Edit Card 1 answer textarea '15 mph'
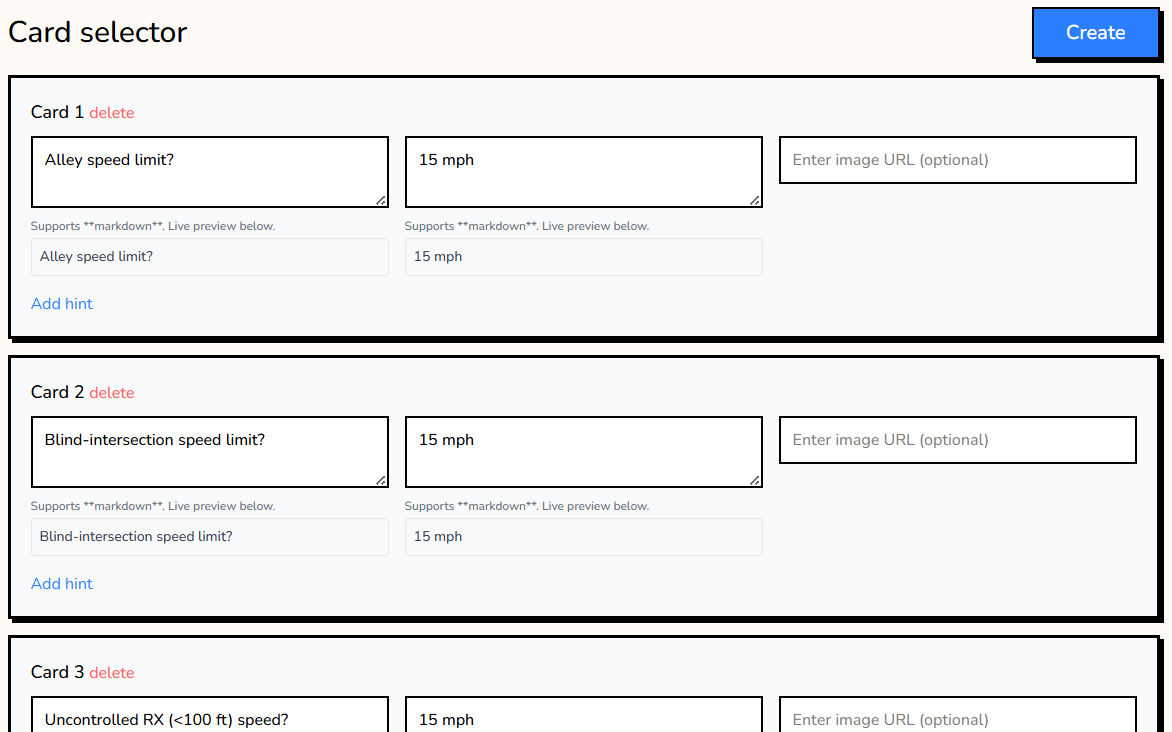The width and height of the screenshot is (1172, 732). pyautogui.click(x=584, y=172)
